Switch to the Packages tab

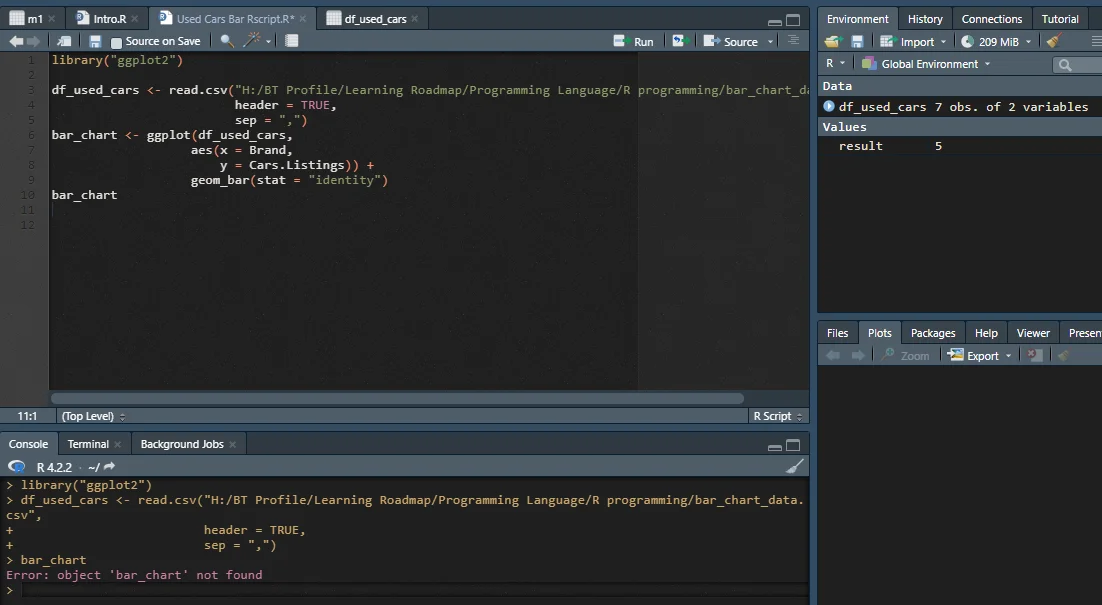coord(932,333)
